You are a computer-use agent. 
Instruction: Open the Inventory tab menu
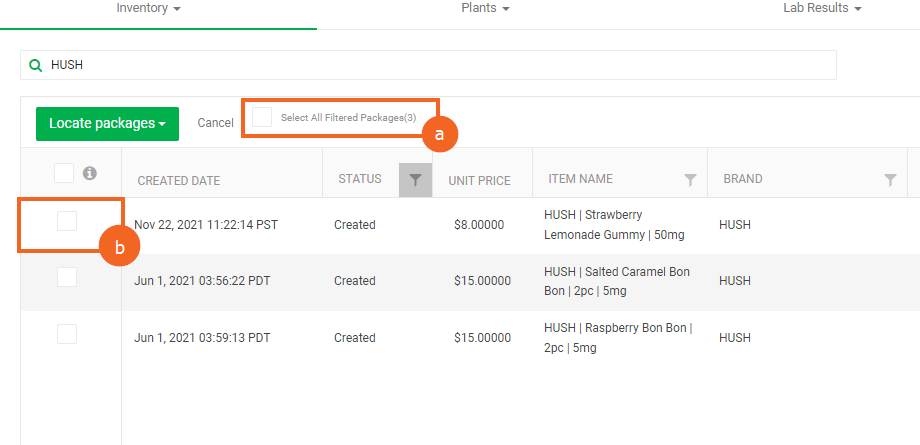coord(148,8)
